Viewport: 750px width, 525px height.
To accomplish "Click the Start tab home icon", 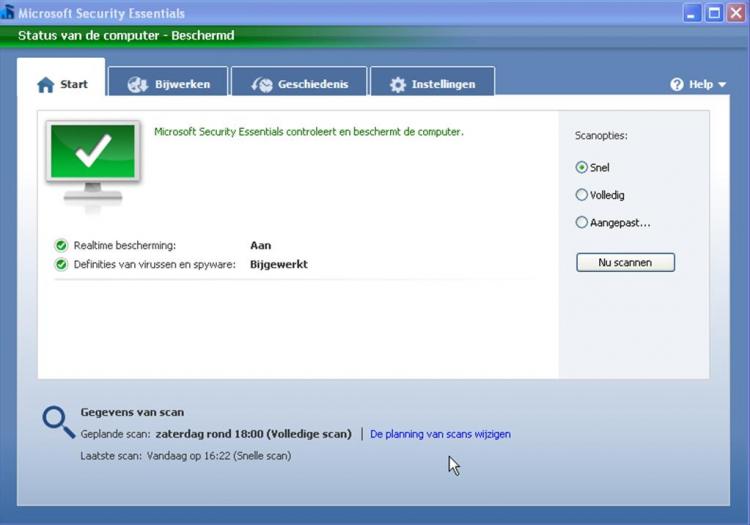I will click(45, 85).
